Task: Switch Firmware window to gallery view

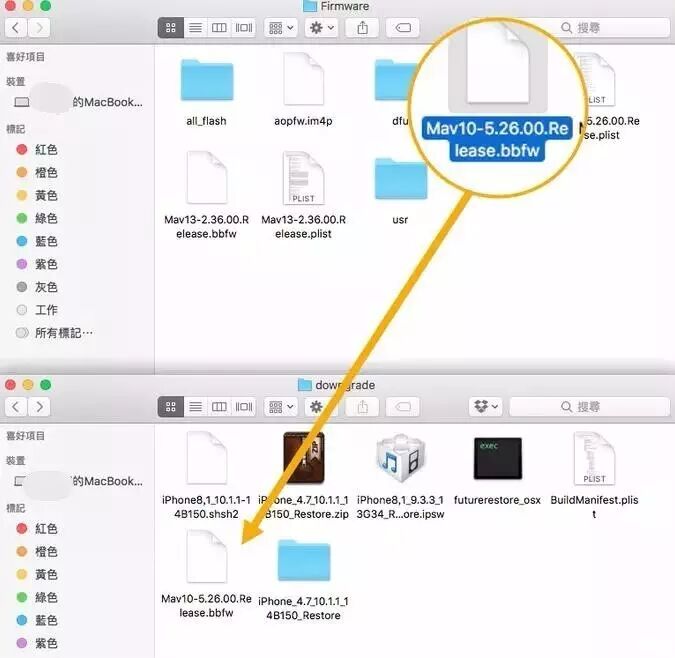Action: pos(244,28)
